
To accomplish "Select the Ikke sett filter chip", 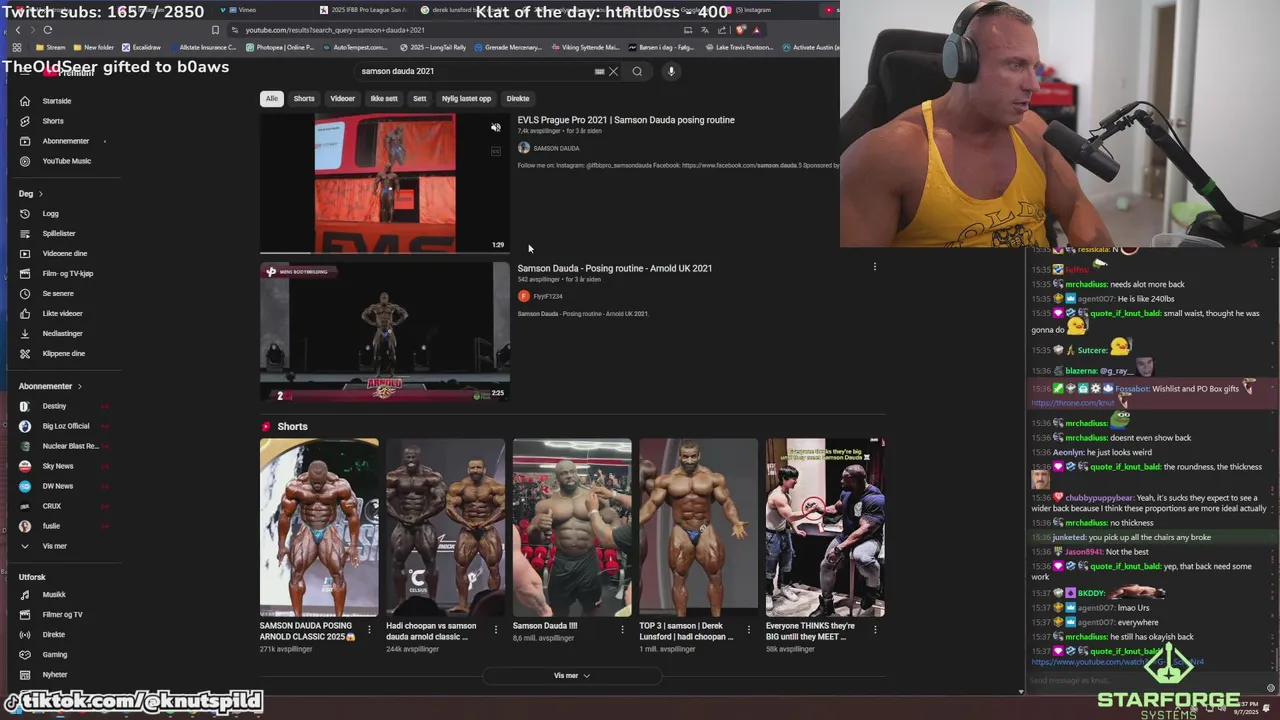I will [384, 98].
